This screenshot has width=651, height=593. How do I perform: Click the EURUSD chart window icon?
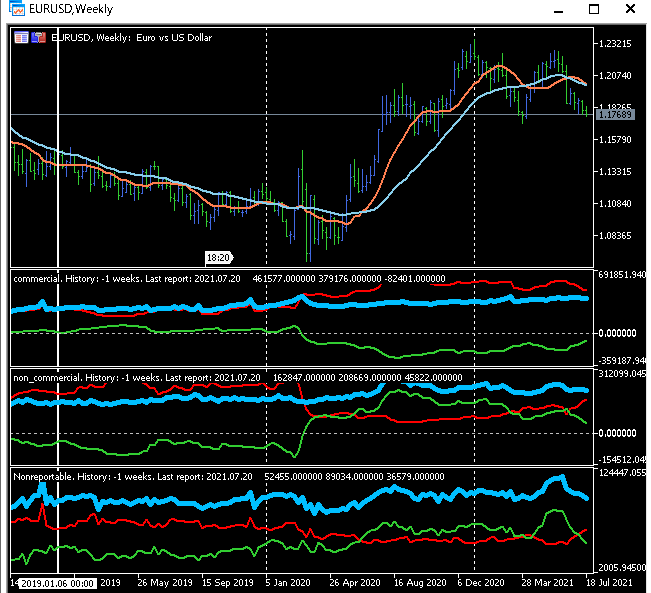[17, 8]
